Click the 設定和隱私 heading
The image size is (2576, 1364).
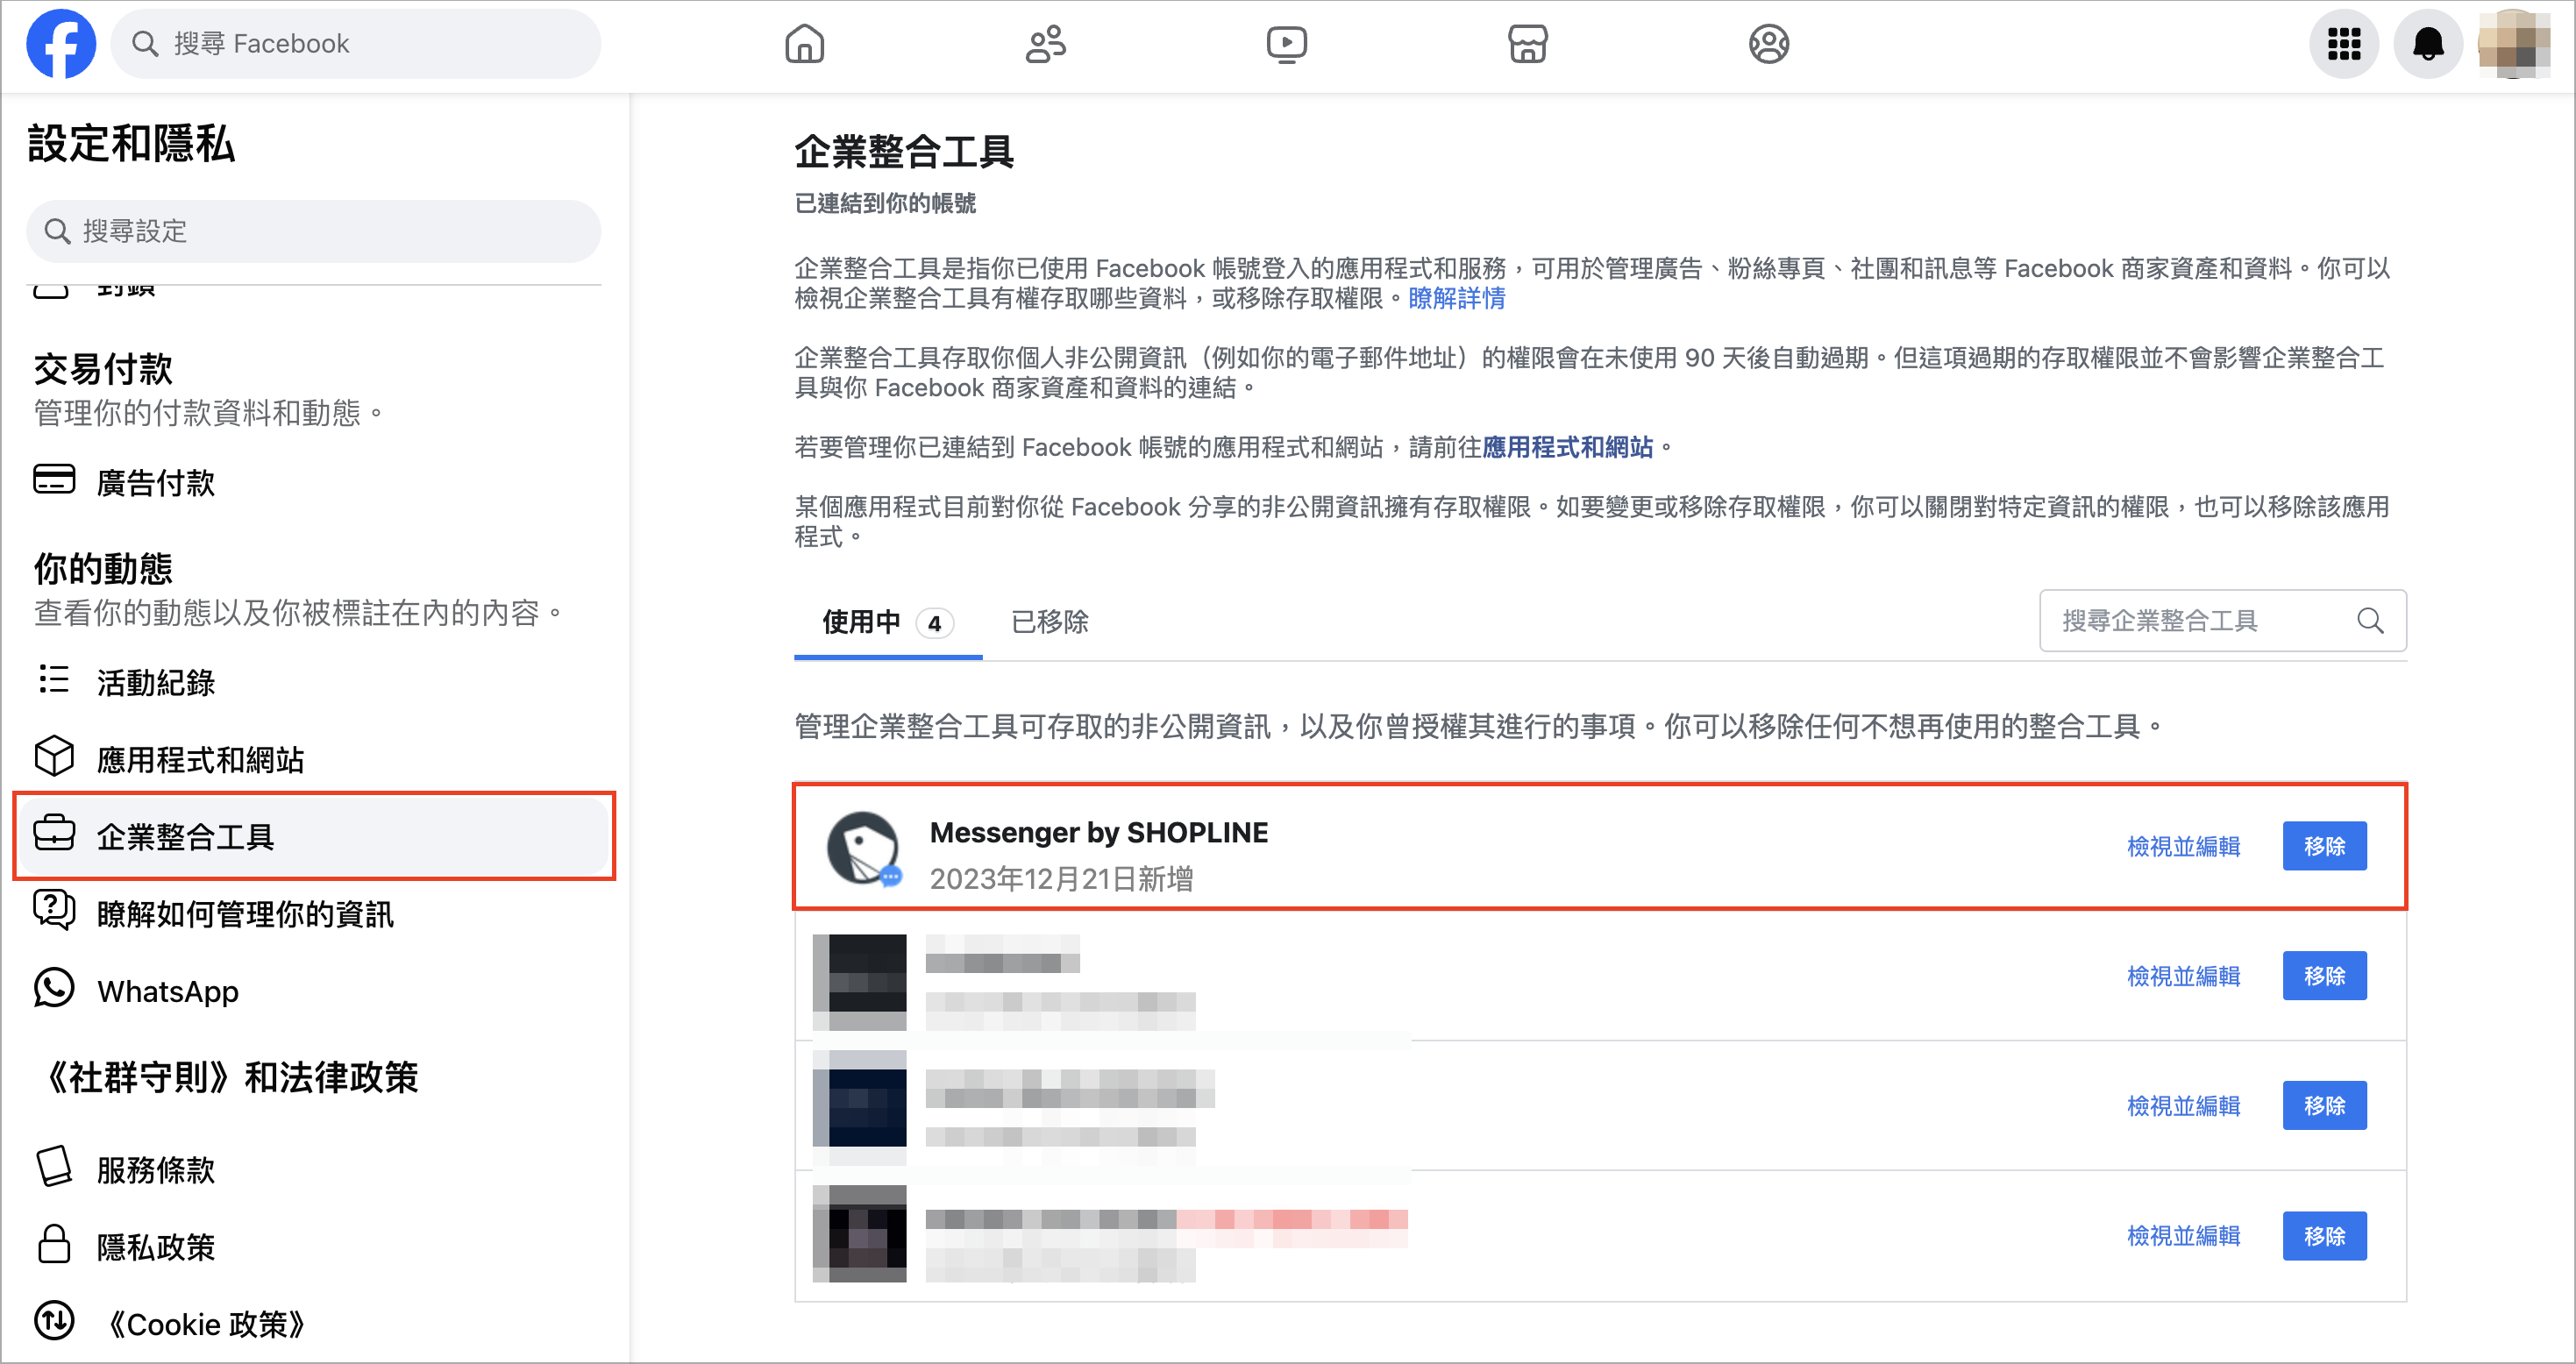click(131, 144)
